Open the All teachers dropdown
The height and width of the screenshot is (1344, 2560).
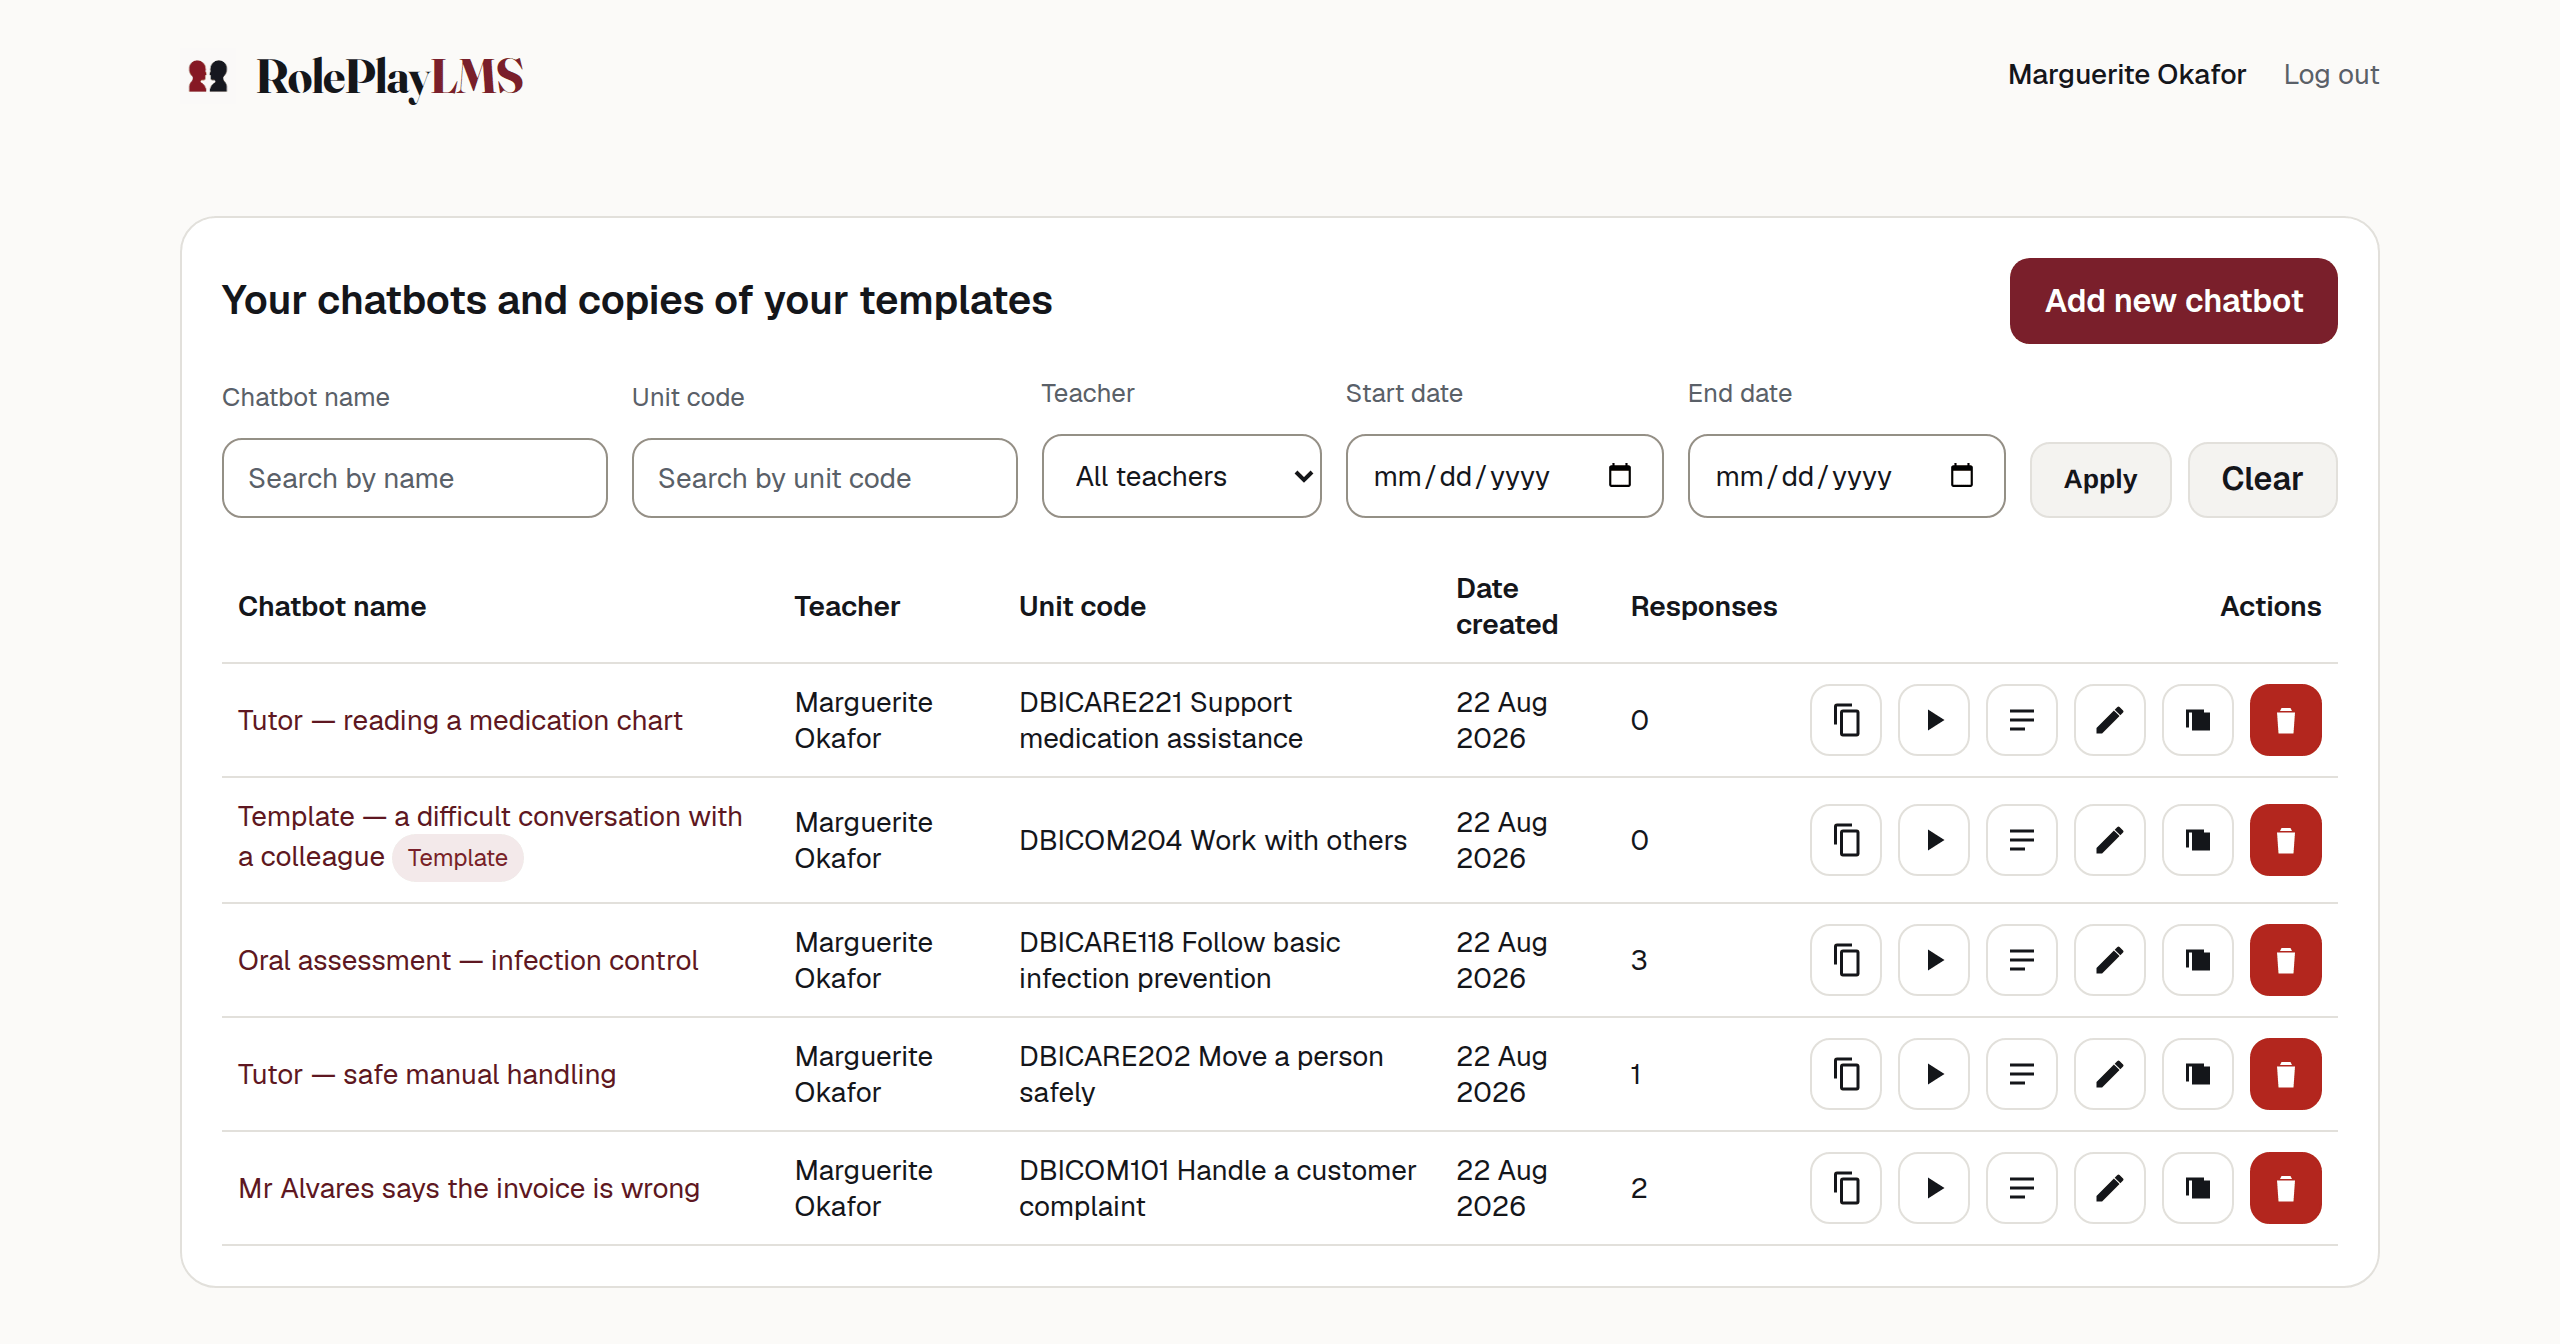1182,476
